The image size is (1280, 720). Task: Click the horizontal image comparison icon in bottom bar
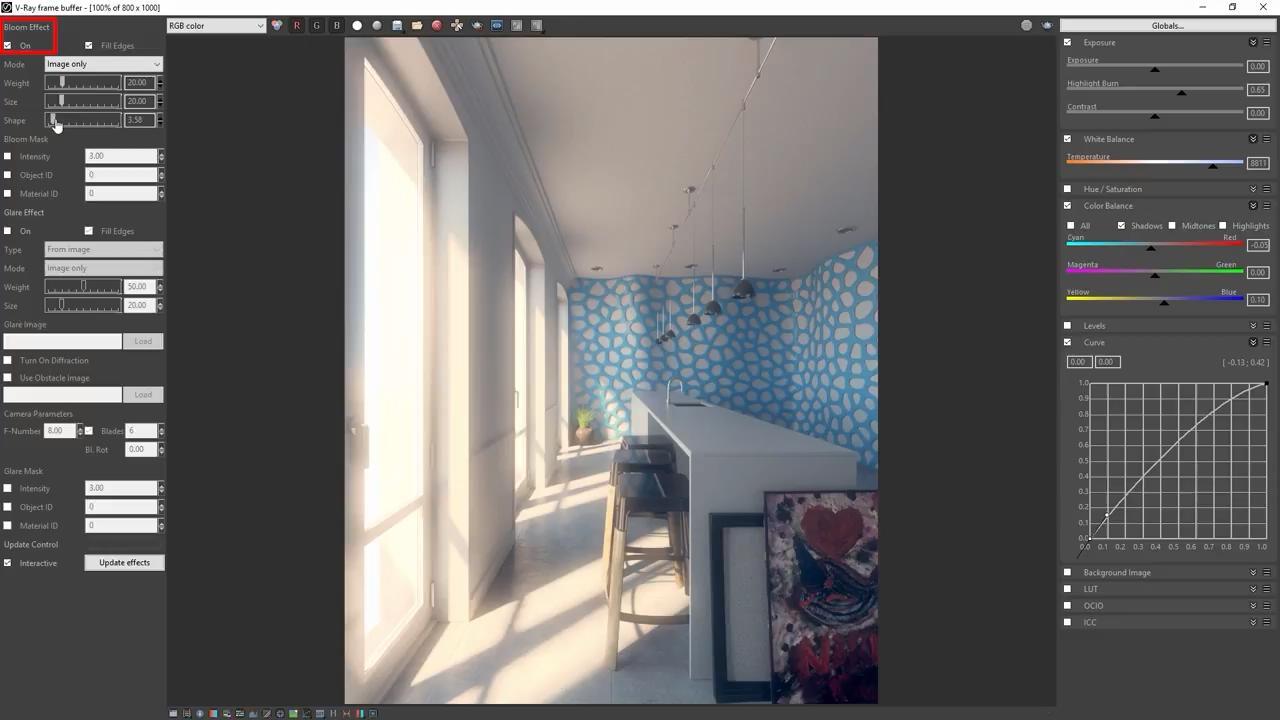[332, 713]
